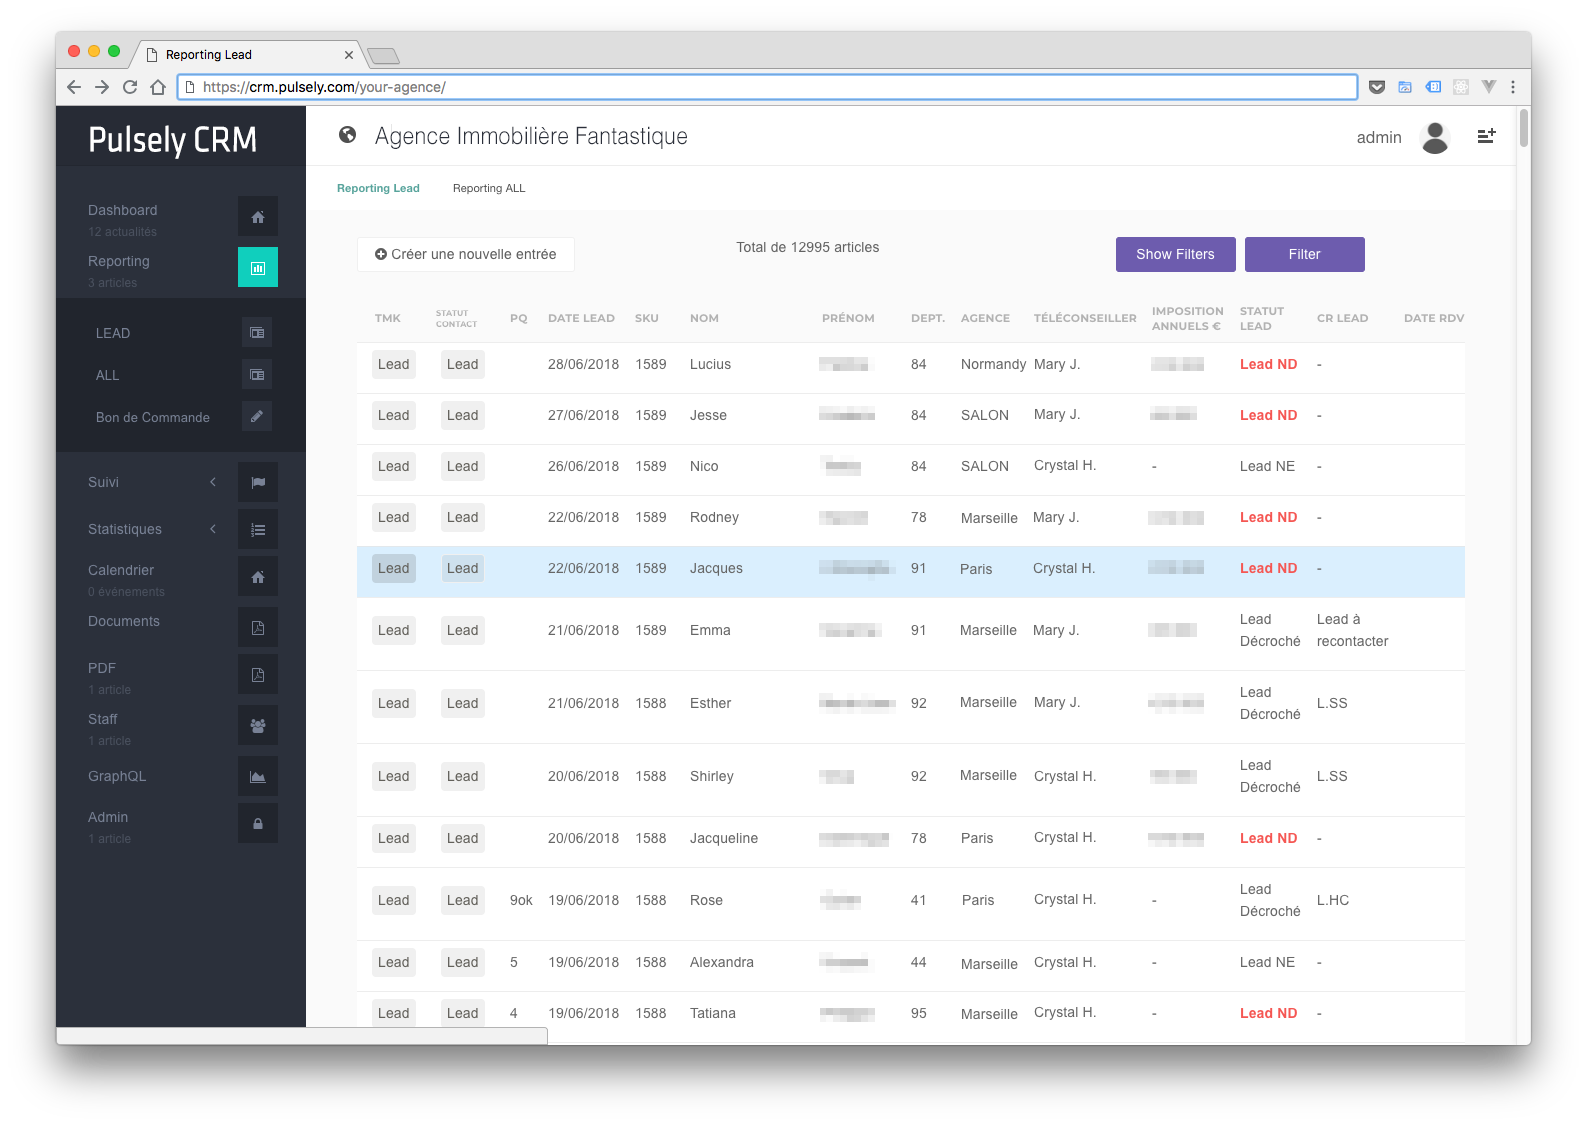Open the admin user avatar

(x=1435, y=138)
